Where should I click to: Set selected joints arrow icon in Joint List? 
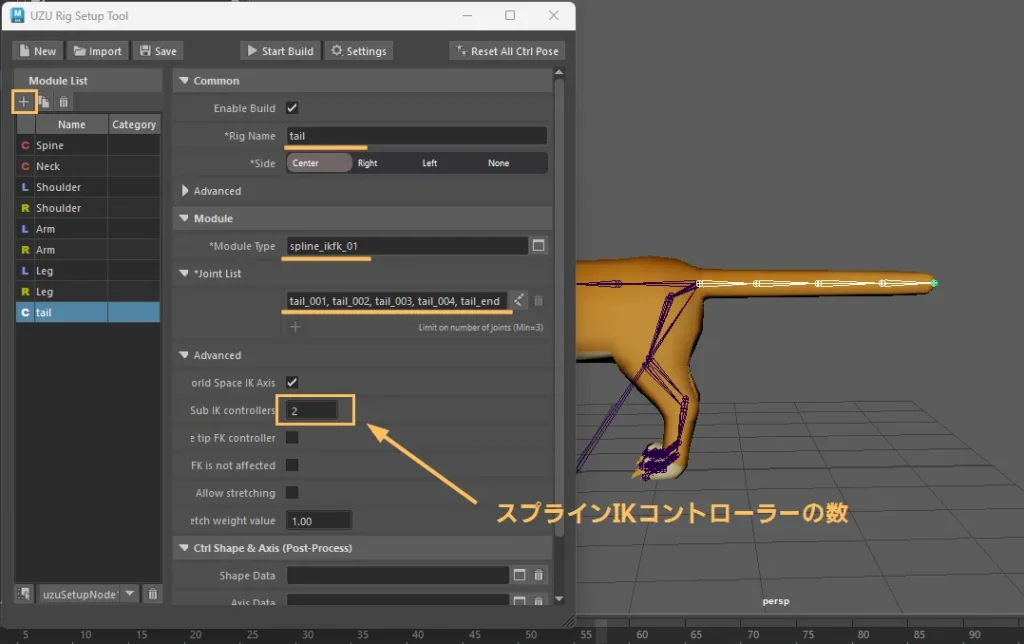point(519,300)
